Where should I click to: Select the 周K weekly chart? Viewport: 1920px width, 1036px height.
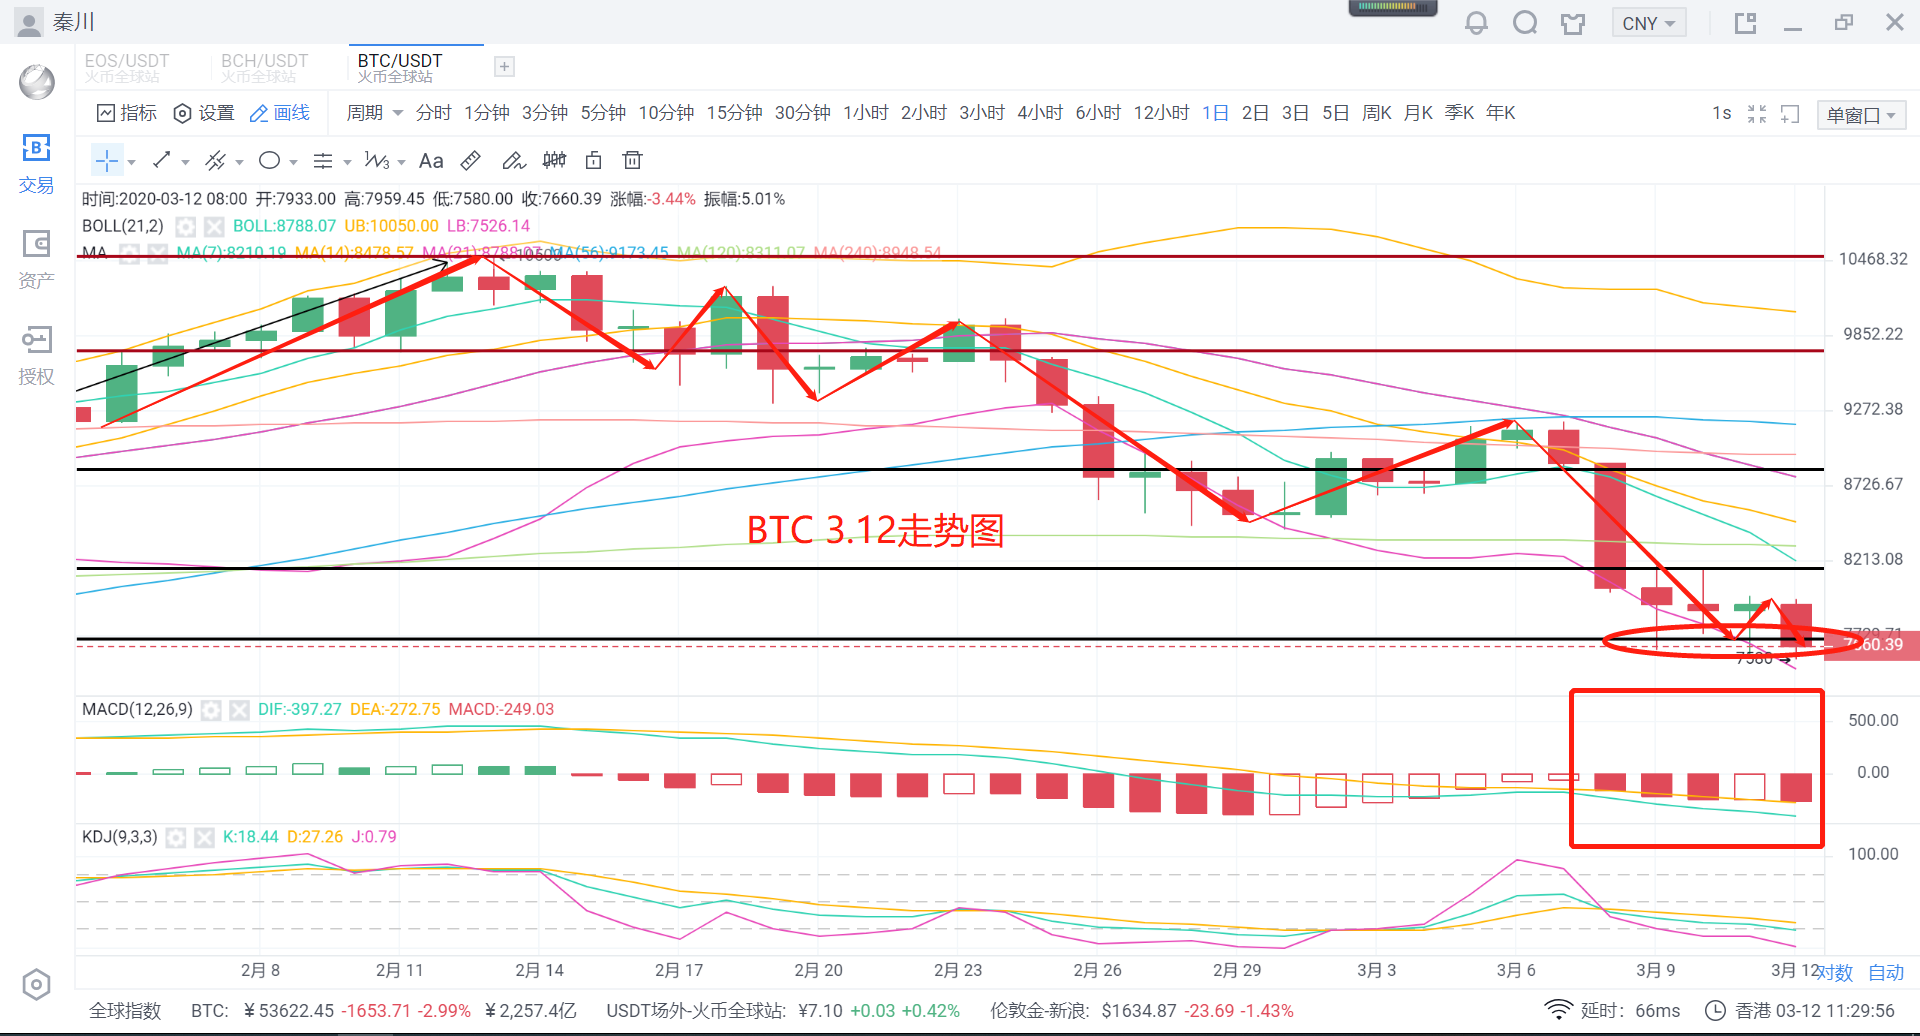(1377, 113)
